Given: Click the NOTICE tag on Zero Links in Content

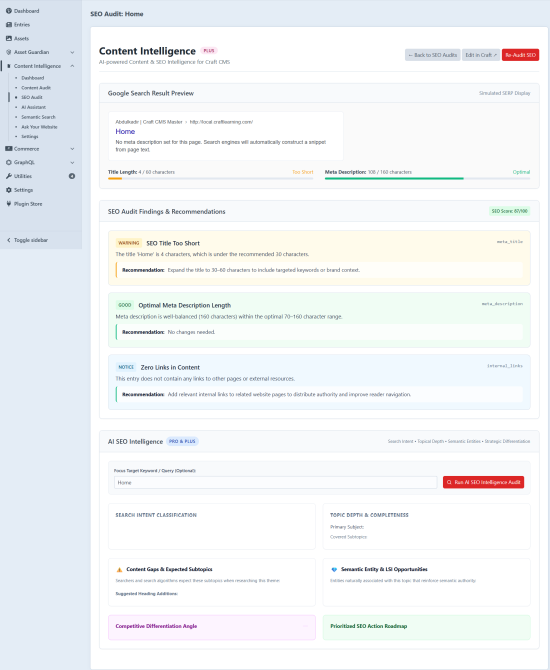Looking at the screenshot, I should click(126, 367).
